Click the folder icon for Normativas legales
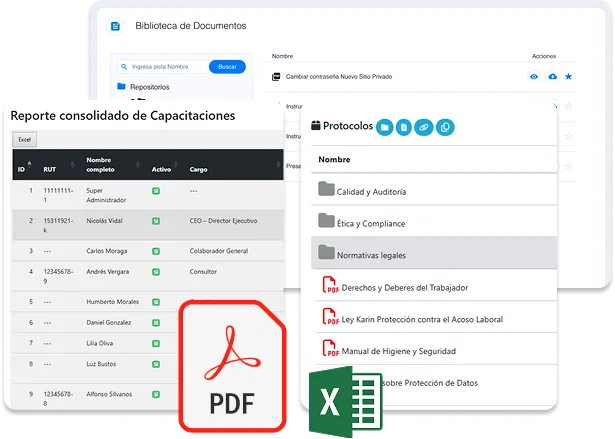 326,252
